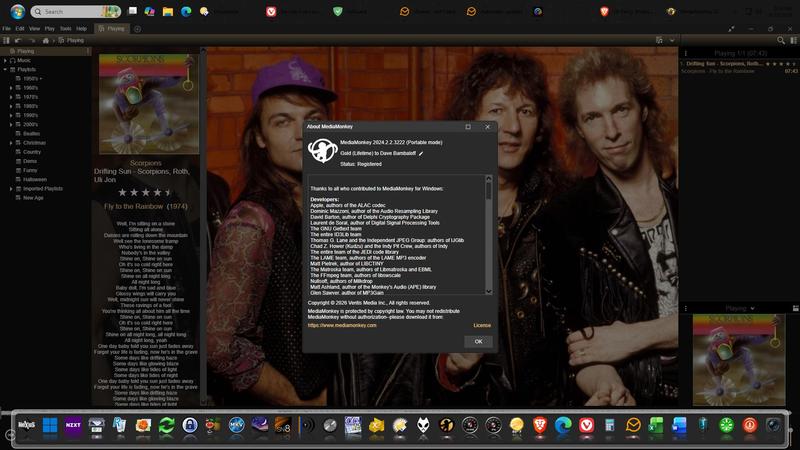Expand the 1960's playlist node
The image size is (800, 450).
[11, 88]
